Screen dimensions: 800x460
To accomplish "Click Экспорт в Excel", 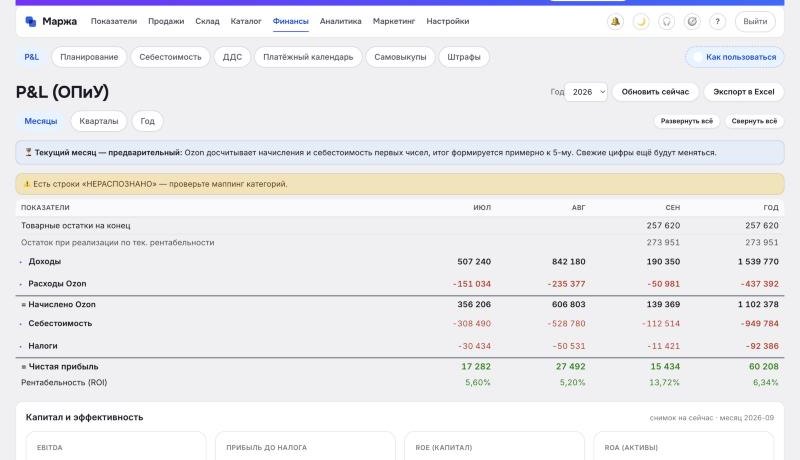I will point(743,92).
